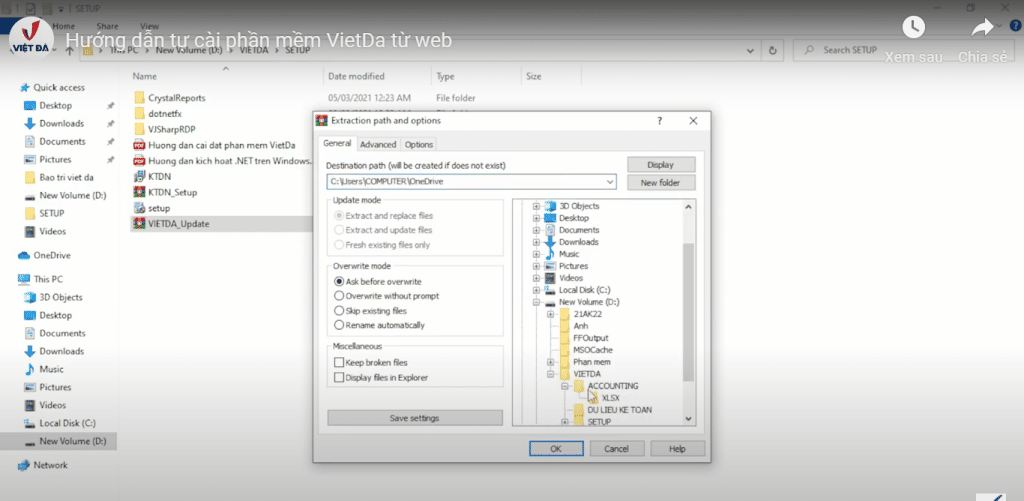The width and height of the screenshot is (1024, 501).
Task: Click the dotnetfx folder icon
Action: click(x=139, y=114)
